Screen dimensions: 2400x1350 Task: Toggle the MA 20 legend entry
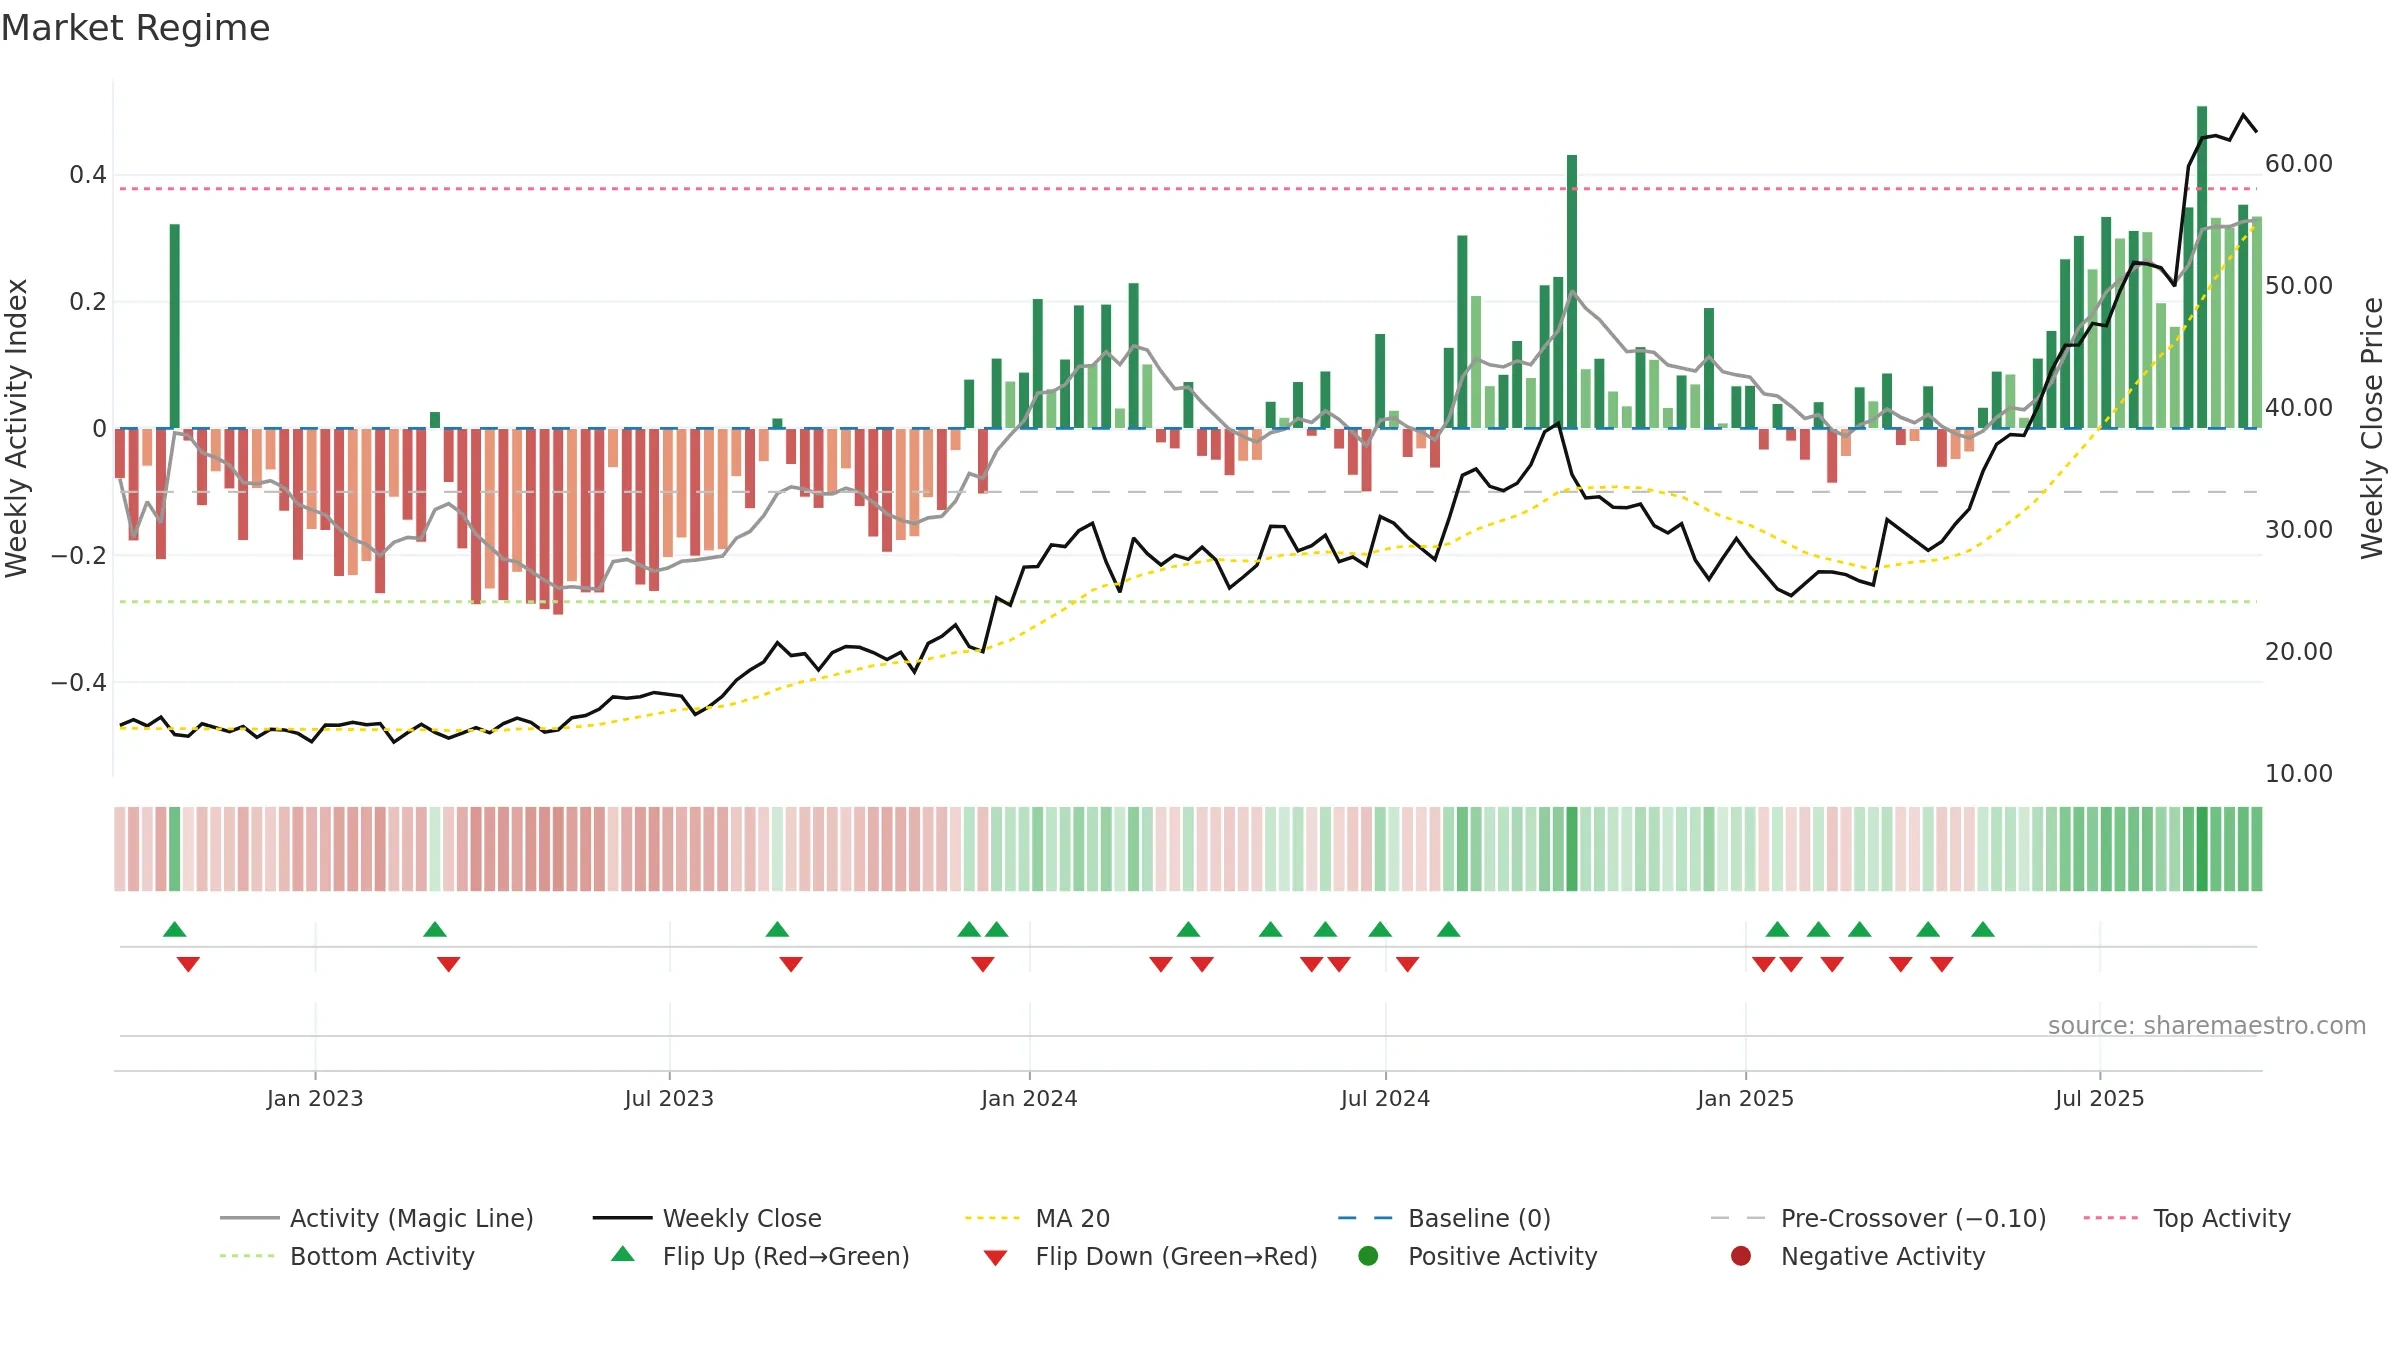[x=1037, y=1218]
